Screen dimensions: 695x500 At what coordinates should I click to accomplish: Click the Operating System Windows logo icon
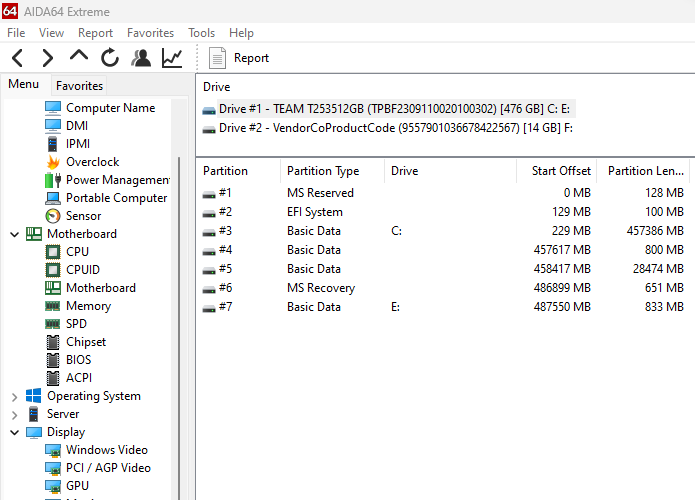[34, 396]
